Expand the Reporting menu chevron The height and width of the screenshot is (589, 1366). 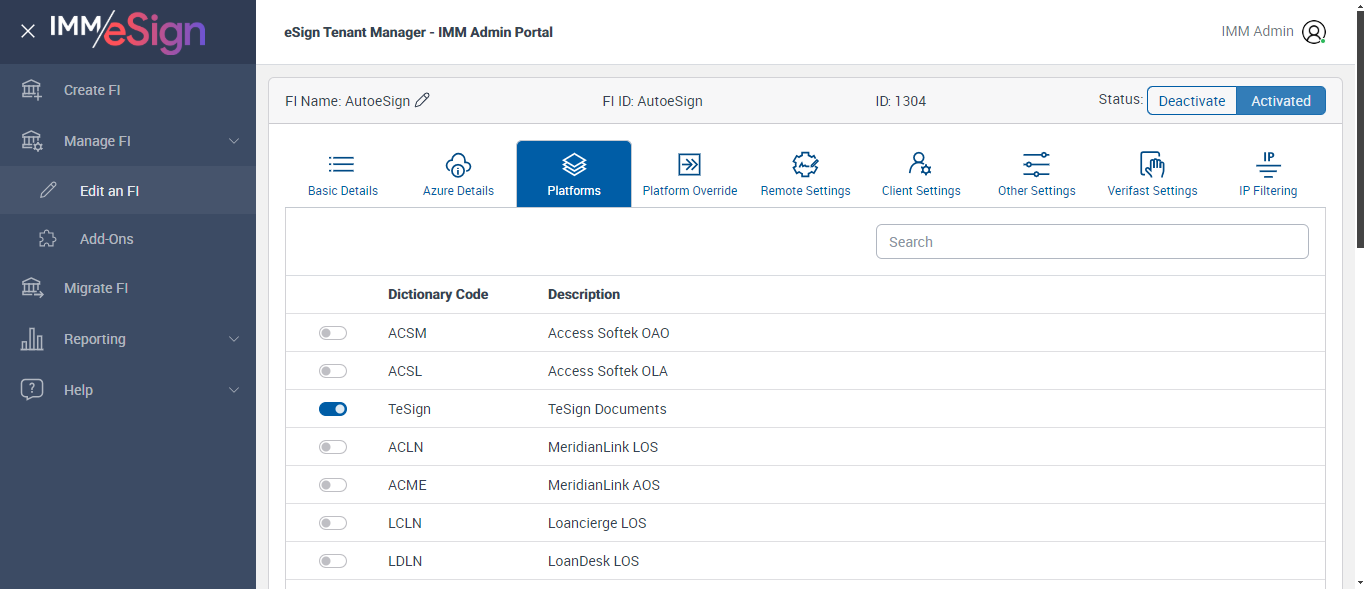click(234, 339)
